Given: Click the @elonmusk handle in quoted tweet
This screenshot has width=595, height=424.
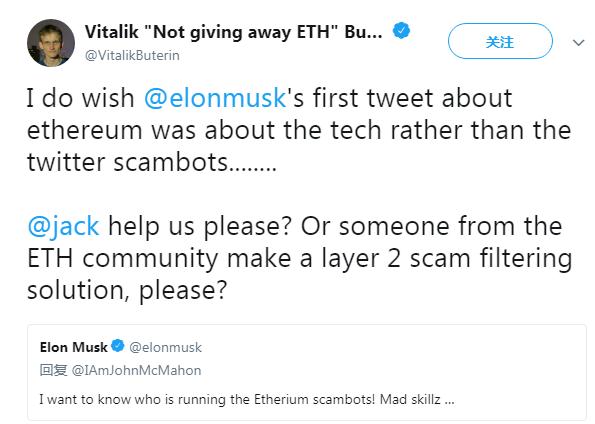Looking at the screenshot, I should click(x=165, y=347).
